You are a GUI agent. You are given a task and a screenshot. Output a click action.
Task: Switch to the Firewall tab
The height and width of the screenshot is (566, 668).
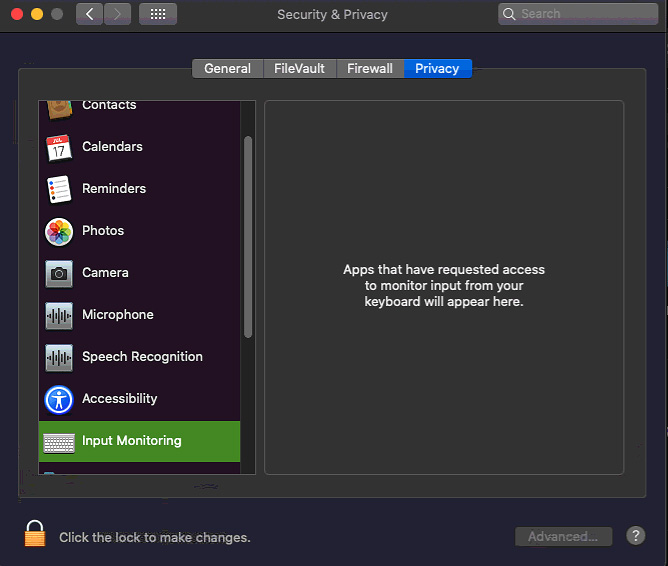[370, 69]
